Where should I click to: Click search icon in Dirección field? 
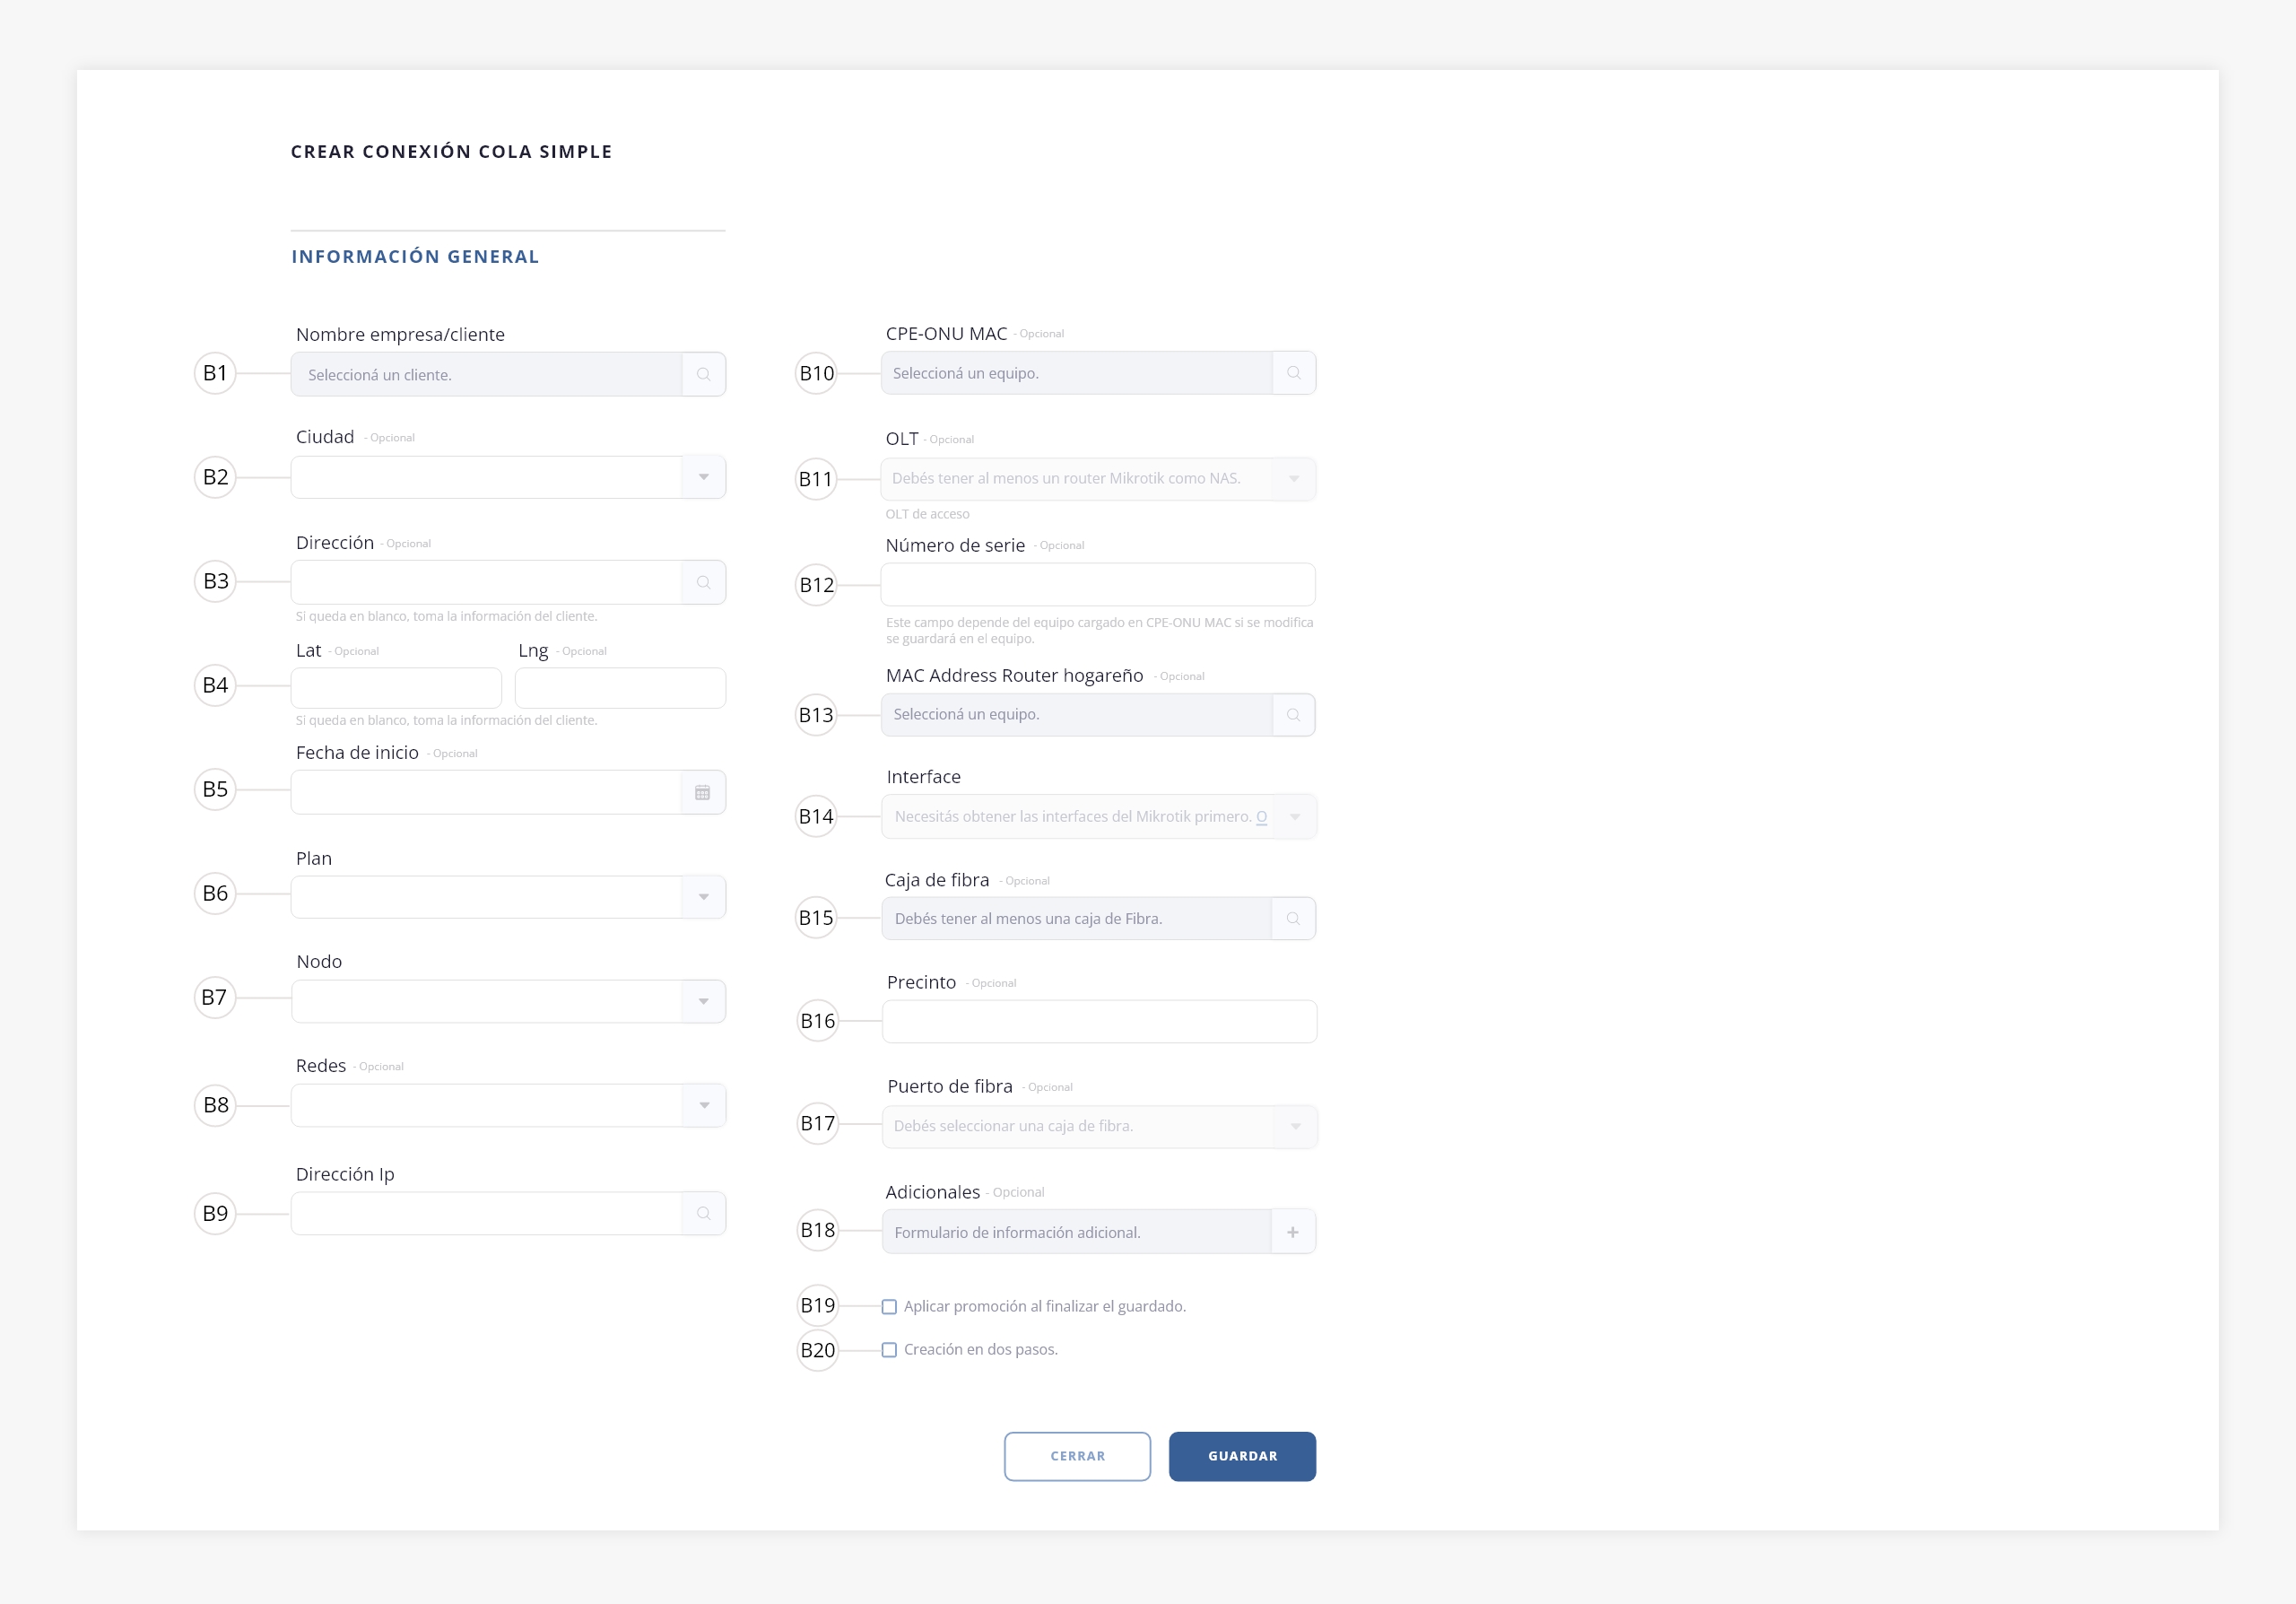tap(703, 582)
